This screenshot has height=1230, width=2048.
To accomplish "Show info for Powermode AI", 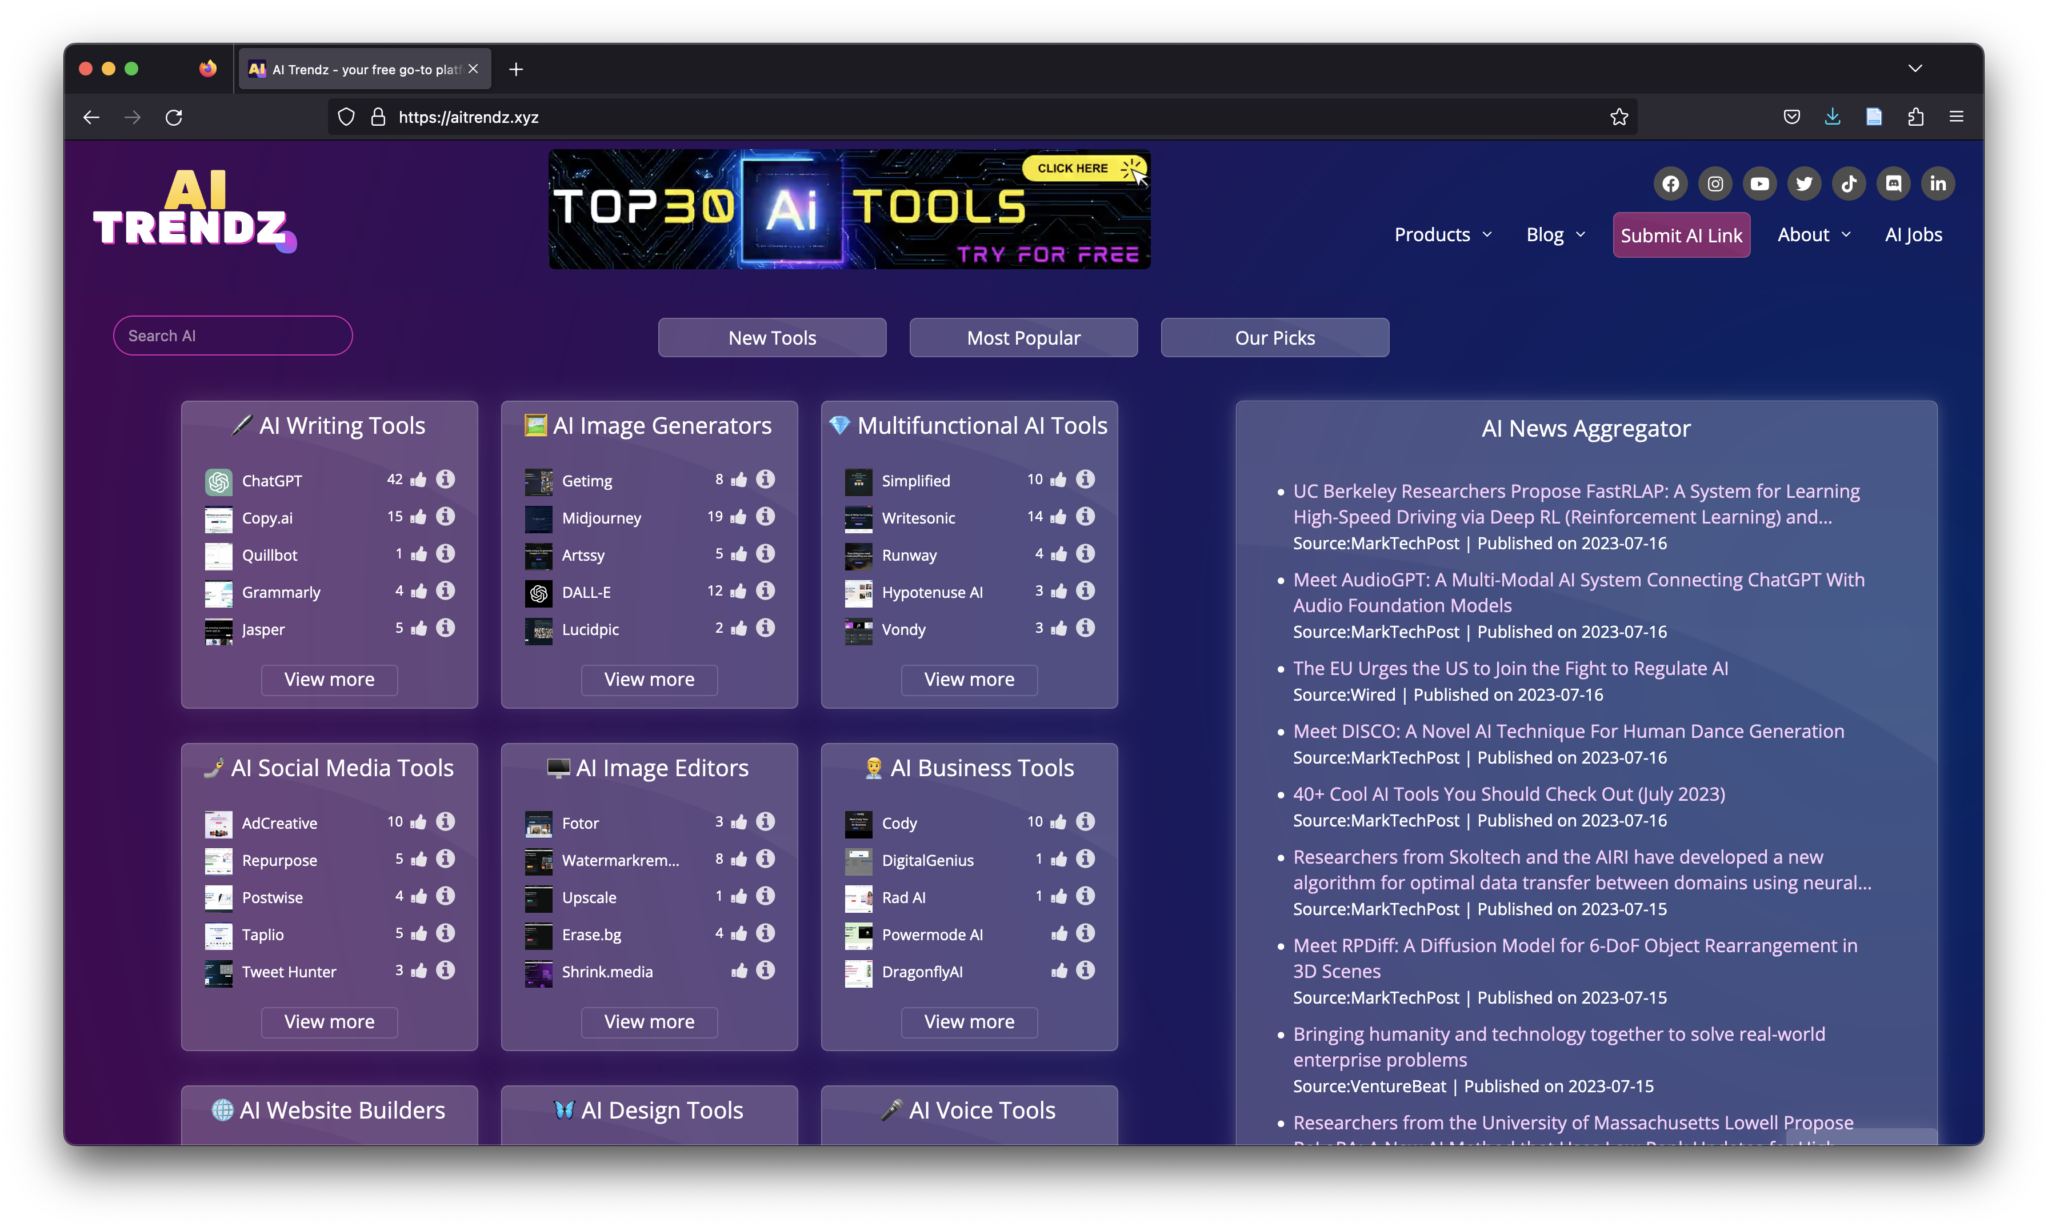I will [x=1085, y=933].
